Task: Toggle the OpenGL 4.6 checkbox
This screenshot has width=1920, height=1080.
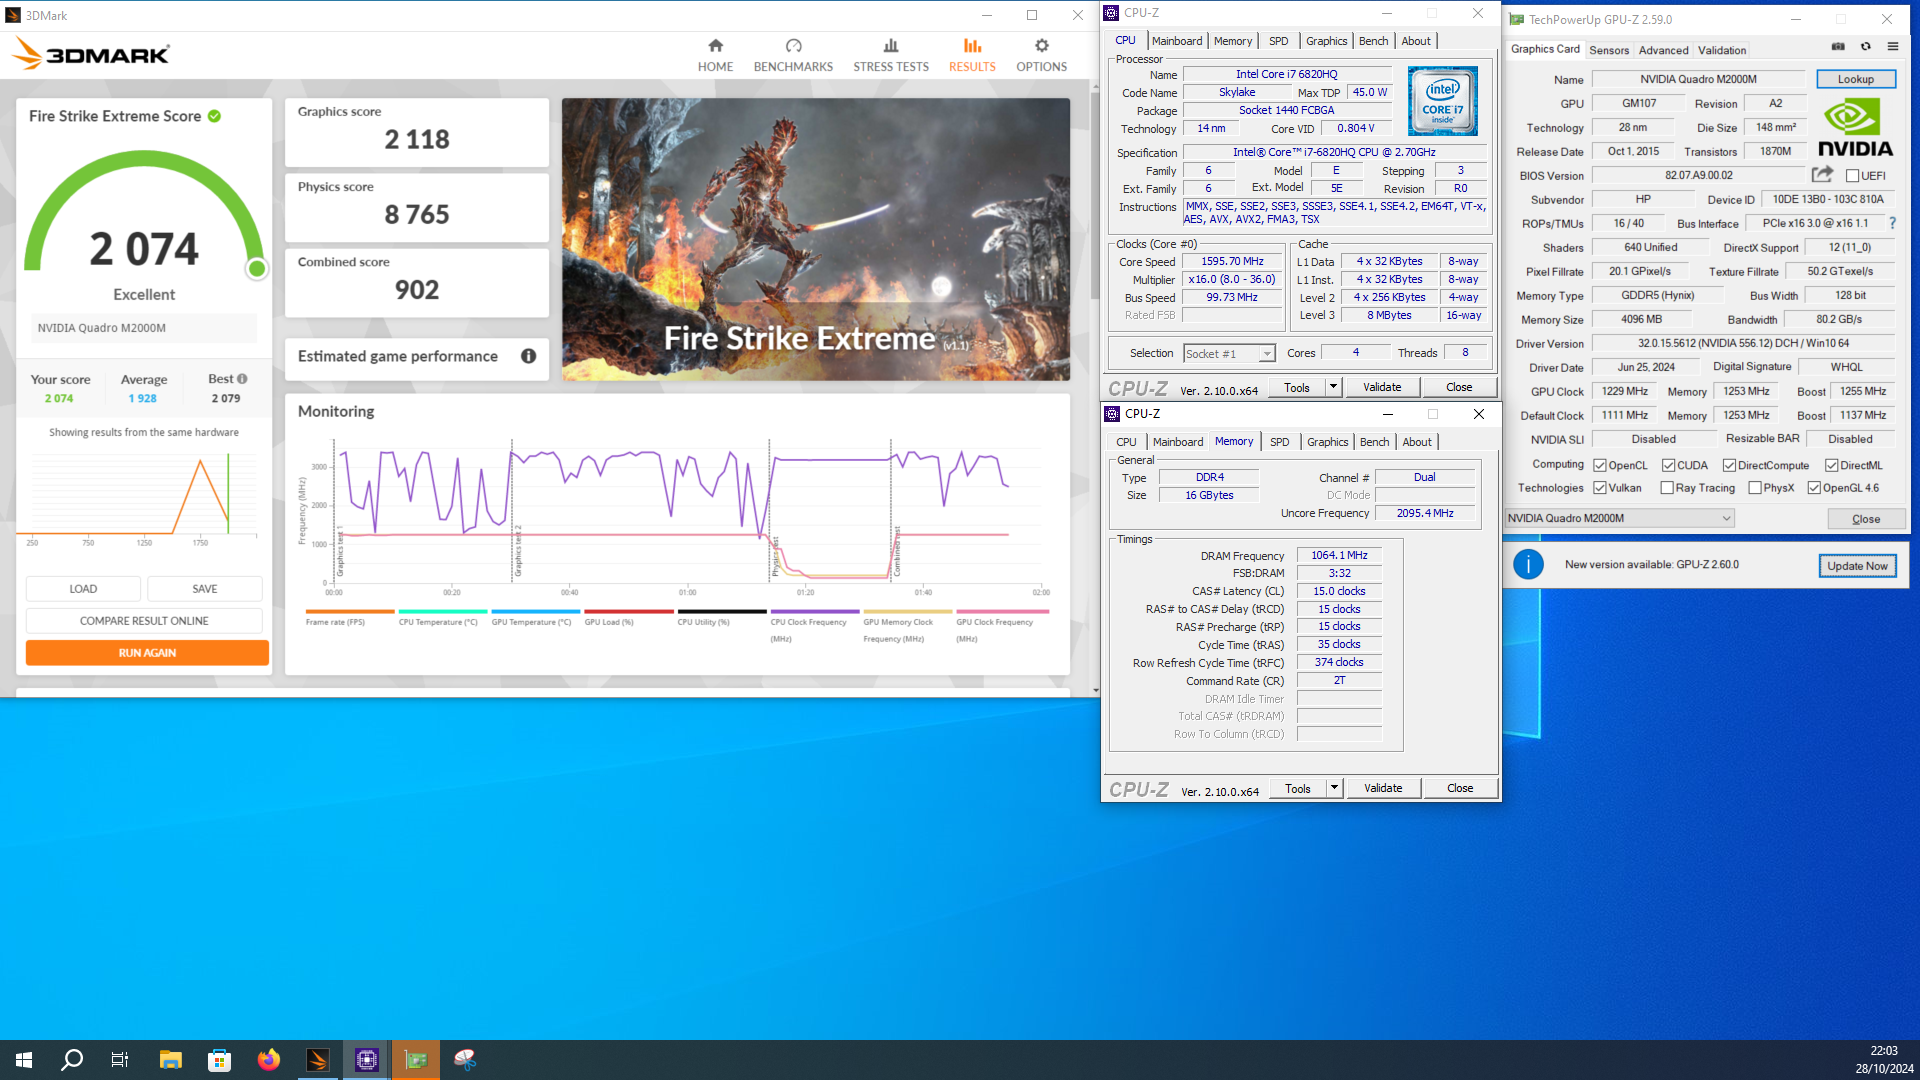Action: [1814, 488]
